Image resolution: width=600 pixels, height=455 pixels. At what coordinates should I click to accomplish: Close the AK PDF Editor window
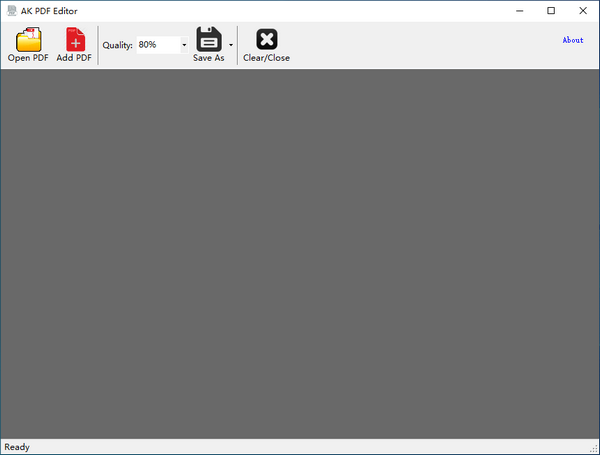583,11
